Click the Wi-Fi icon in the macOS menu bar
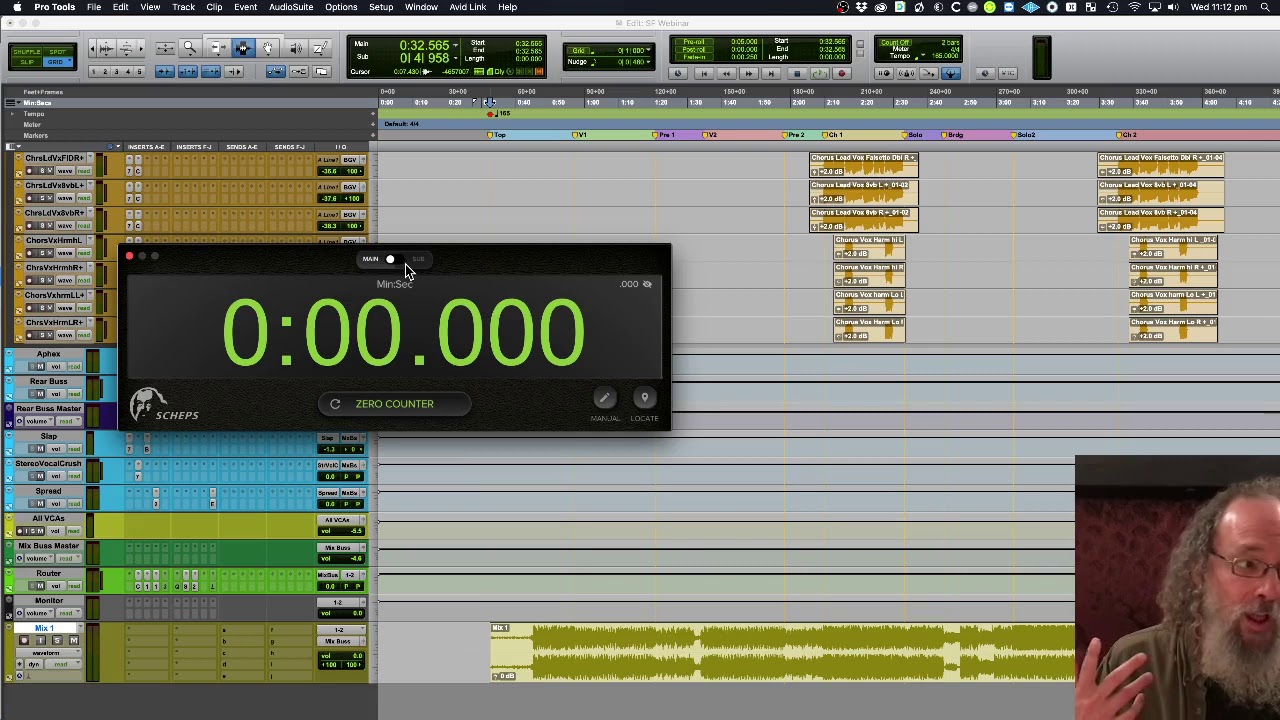Viewport: 1280px width, 720px height. 1135,7
